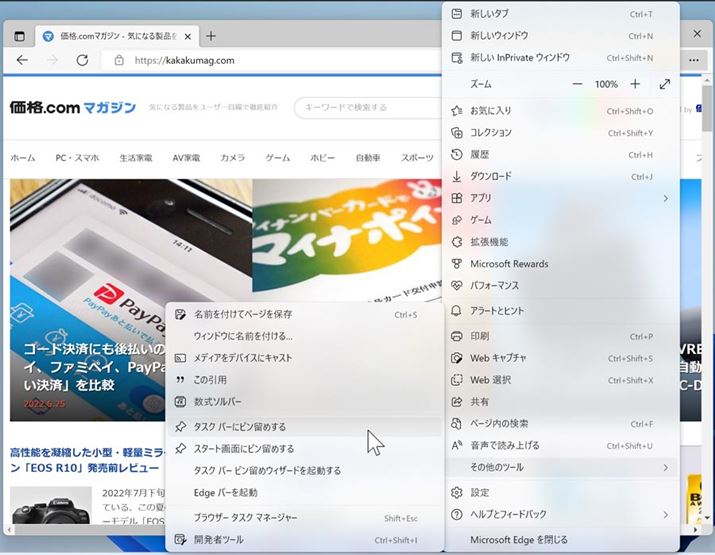Open 設定 from the menu
715x555 pixels.
tap(560, 493)
